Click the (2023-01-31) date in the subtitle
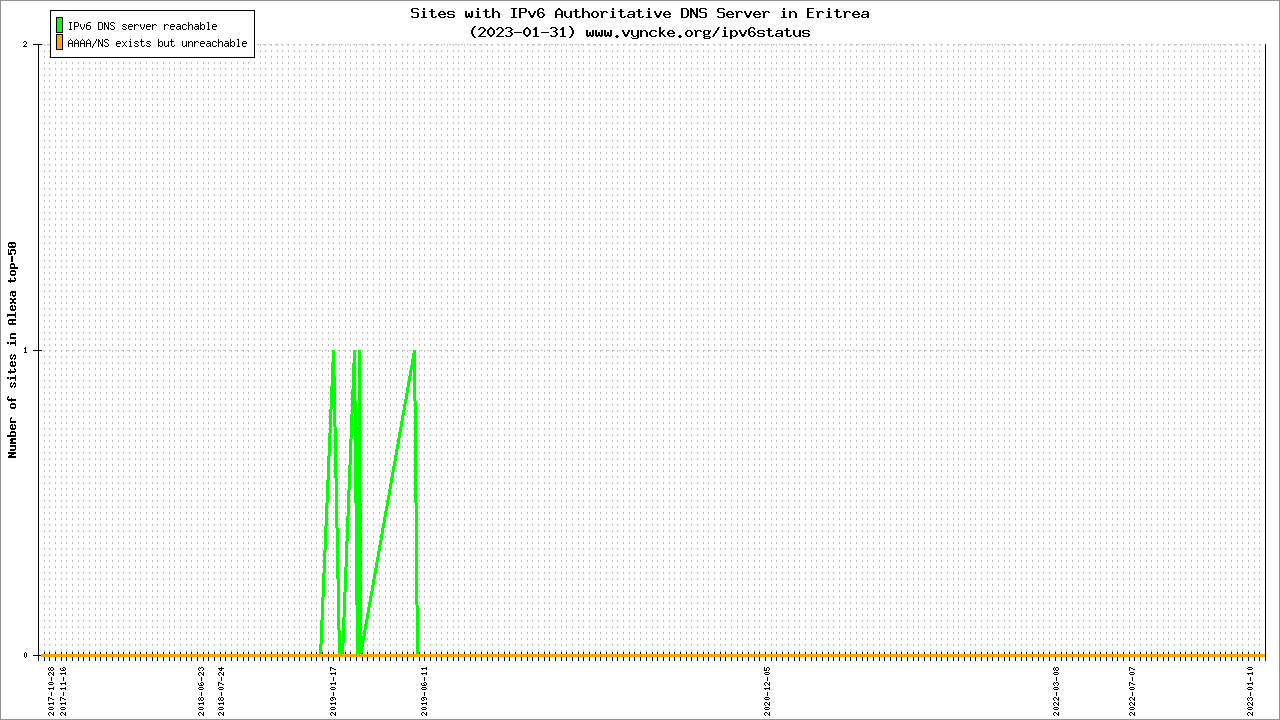The image size is (1280, 720). pos(523,32)
